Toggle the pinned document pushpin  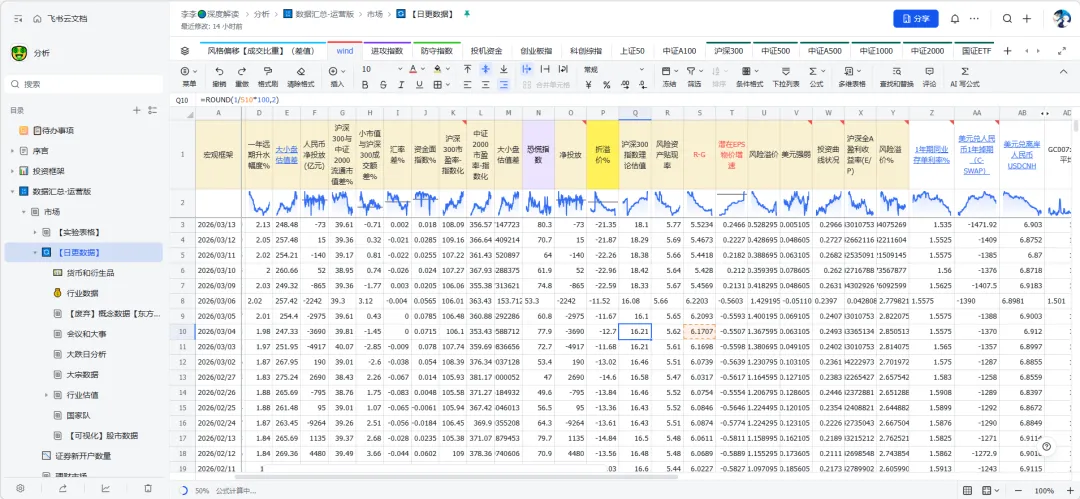(467, 13)
